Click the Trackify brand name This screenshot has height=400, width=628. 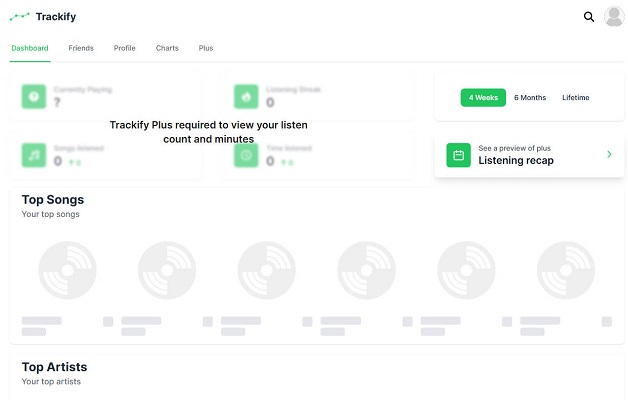pyautogui.click(x=56, y=16)
